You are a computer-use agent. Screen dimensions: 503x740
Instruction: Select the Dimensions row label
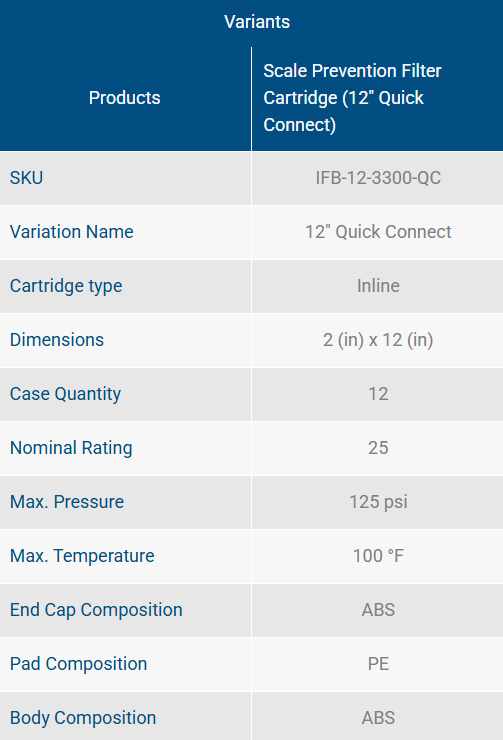click(x=57, y=340)
